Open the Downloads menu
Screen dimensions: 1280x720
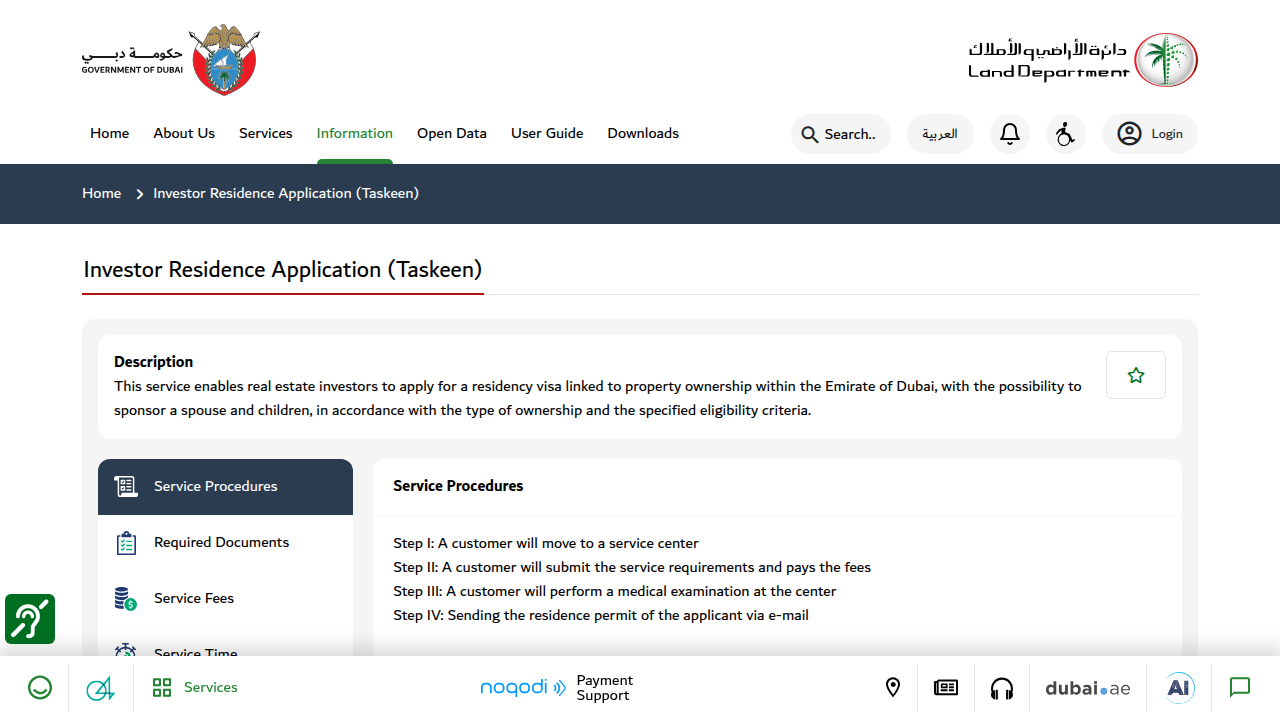pos(643,133)
